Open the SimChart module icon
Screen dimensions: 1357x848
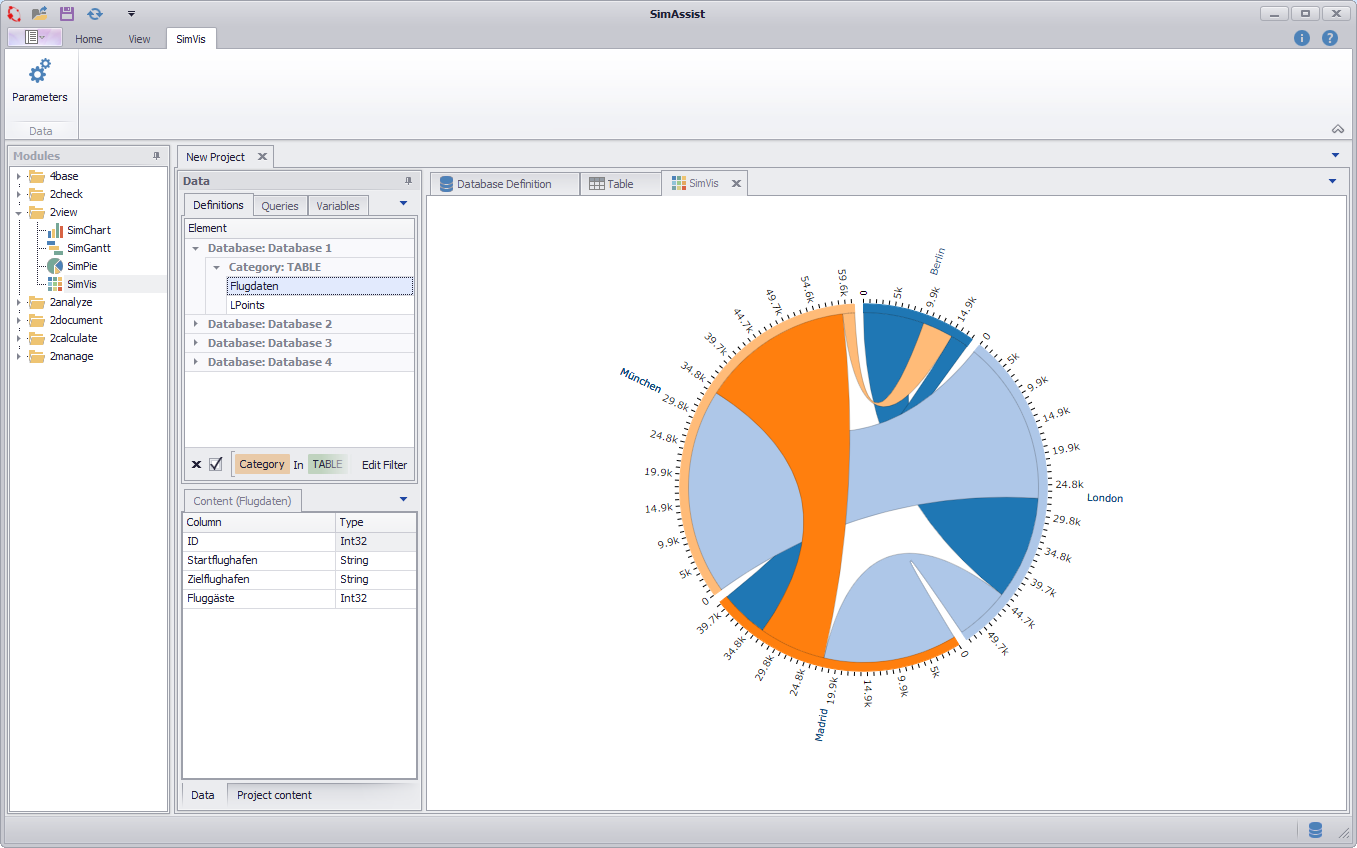[55, 230]
